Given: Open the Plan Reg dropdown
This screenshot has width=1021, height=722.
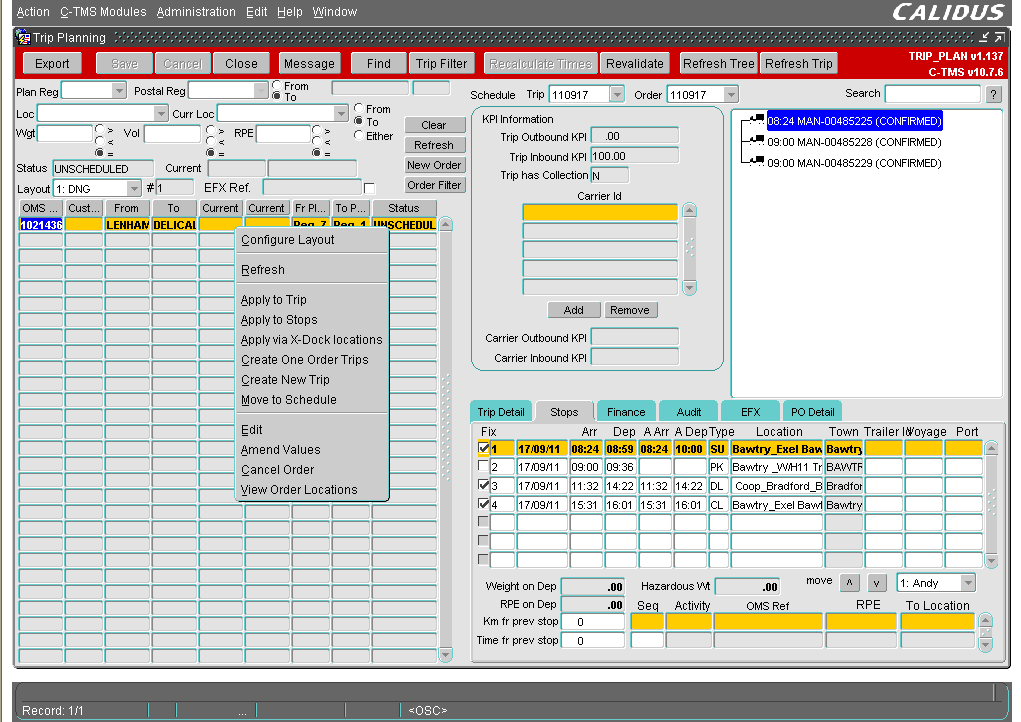Looking at the screenshot, I should pyautogui.click(x=119, y=90).
